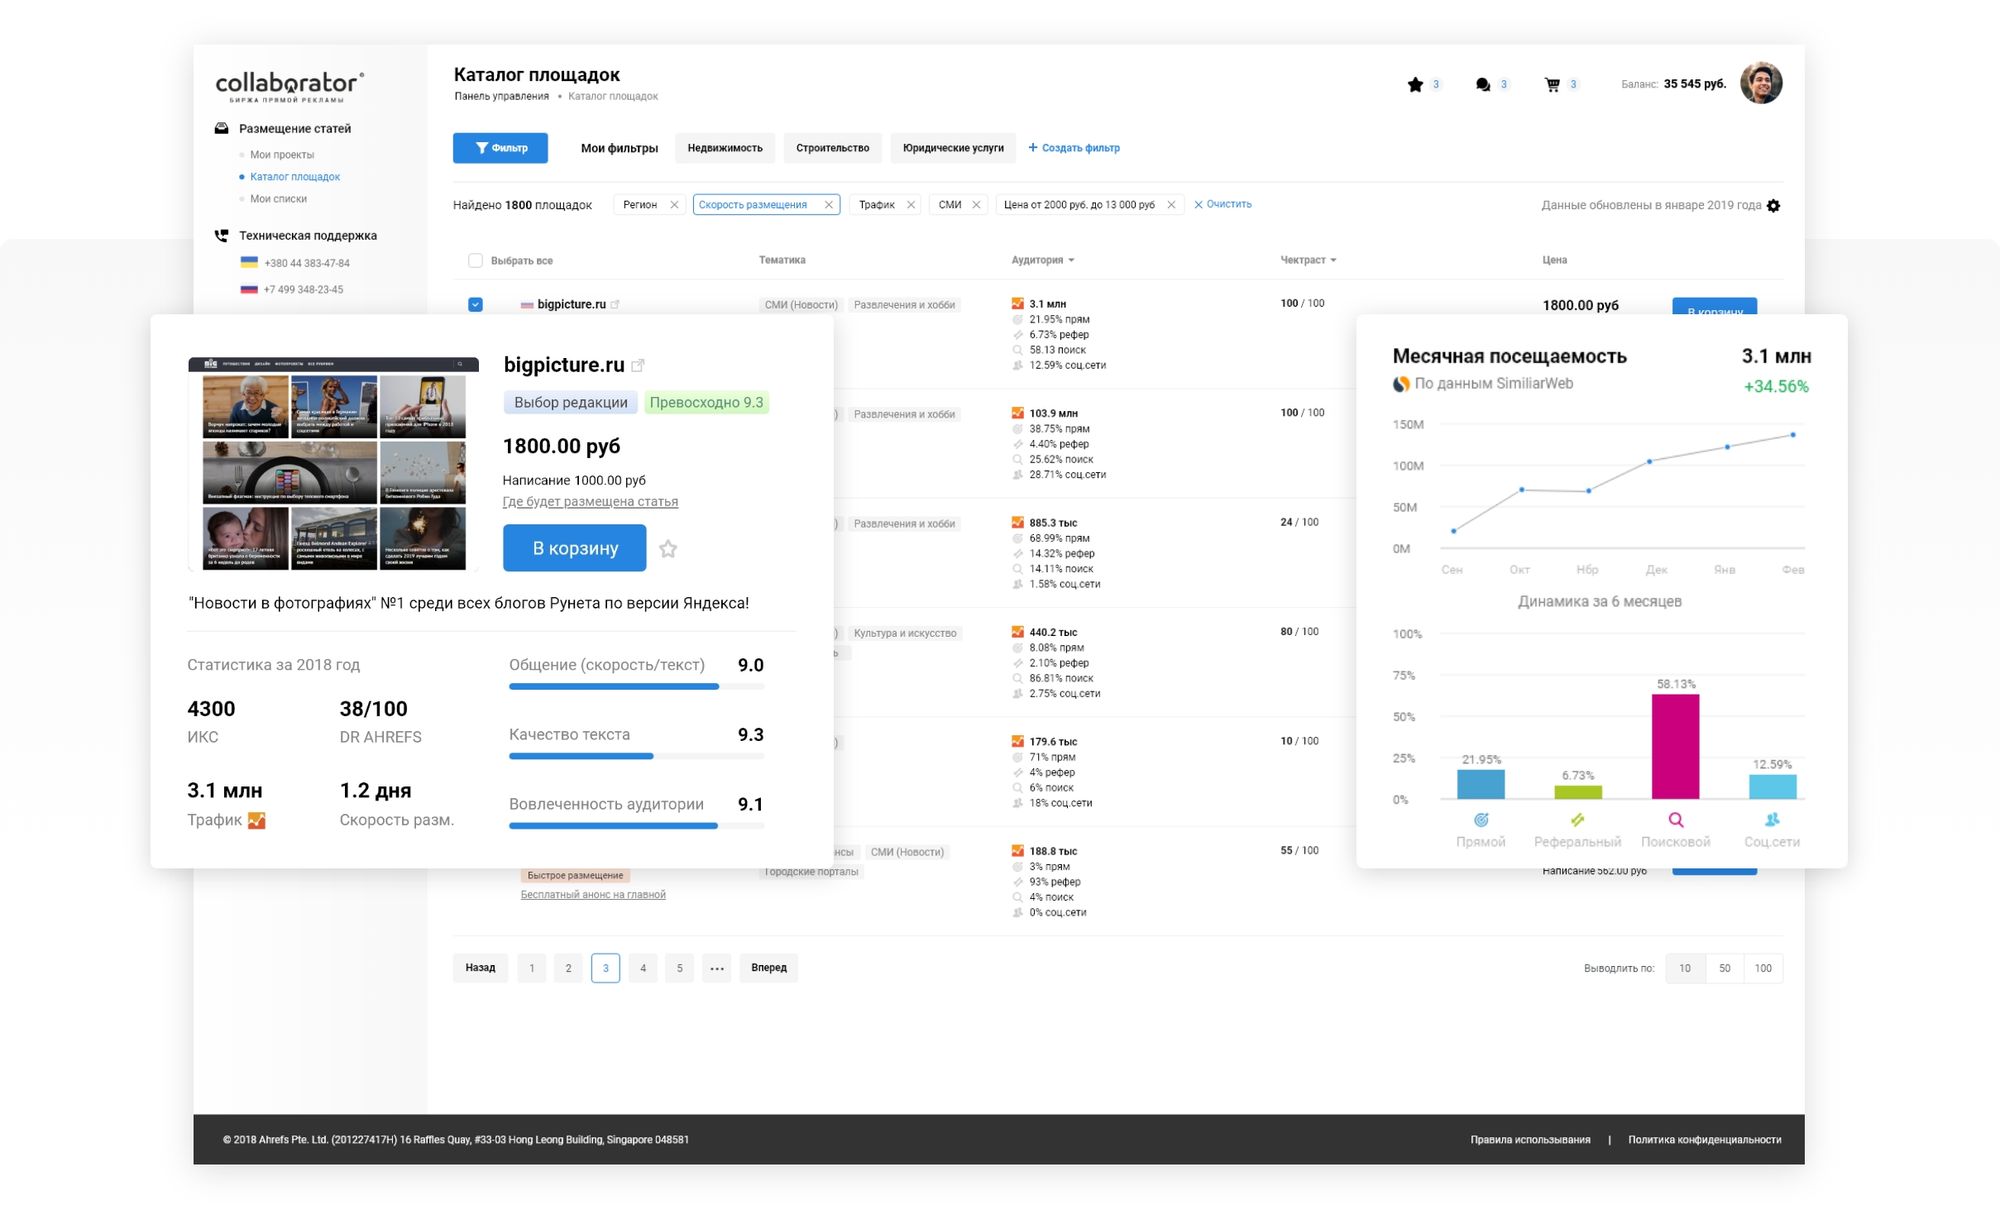Click settings gear next to data updated text
2000x1219 pixels.
(1773, 206)
